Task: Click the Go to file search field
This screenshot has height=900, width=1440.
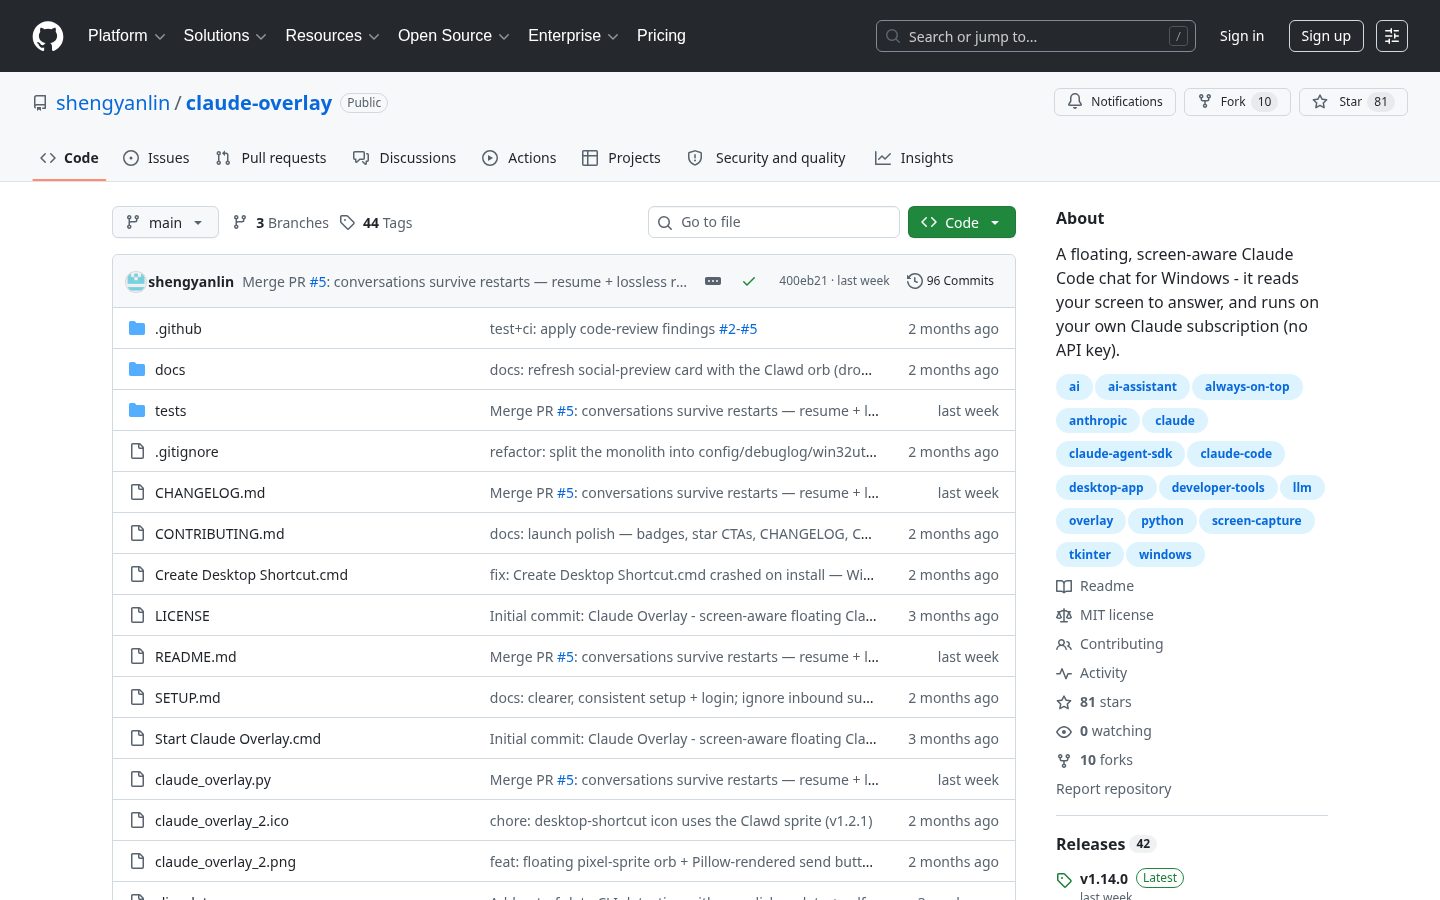Action: pyautogui.click(x=774, y=222)
